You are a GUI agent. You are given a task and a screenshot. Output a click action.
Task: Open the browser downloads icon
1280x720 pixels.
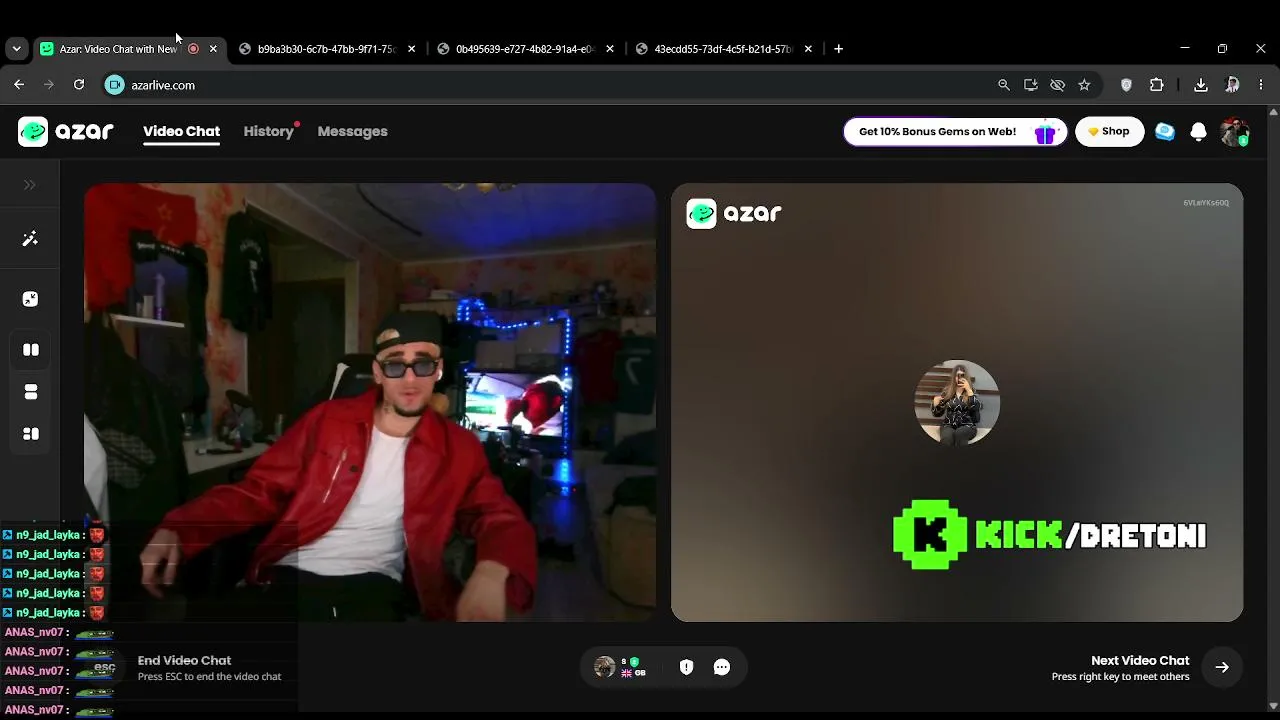click(x=1201, y=85)
